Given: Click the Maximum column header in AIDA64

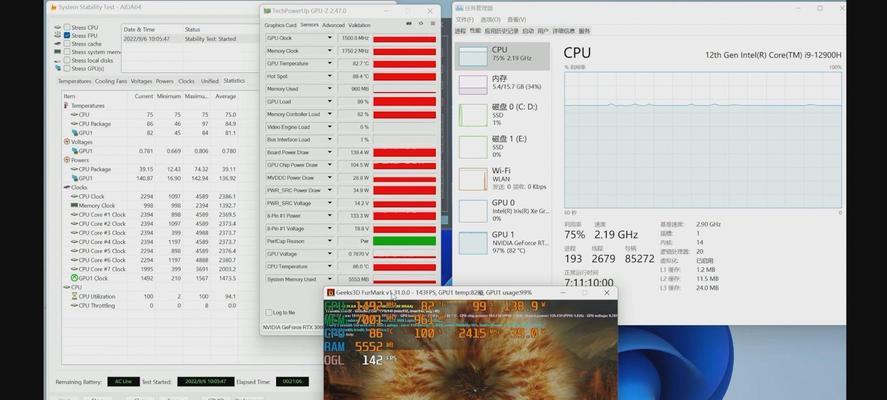Looking at the screenshot, I should click(x=196, y=96).
